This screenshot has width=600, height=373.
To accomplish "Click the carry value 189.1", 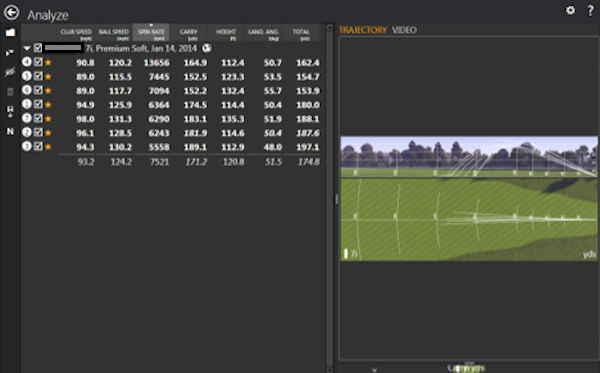I will pos(195,147).
